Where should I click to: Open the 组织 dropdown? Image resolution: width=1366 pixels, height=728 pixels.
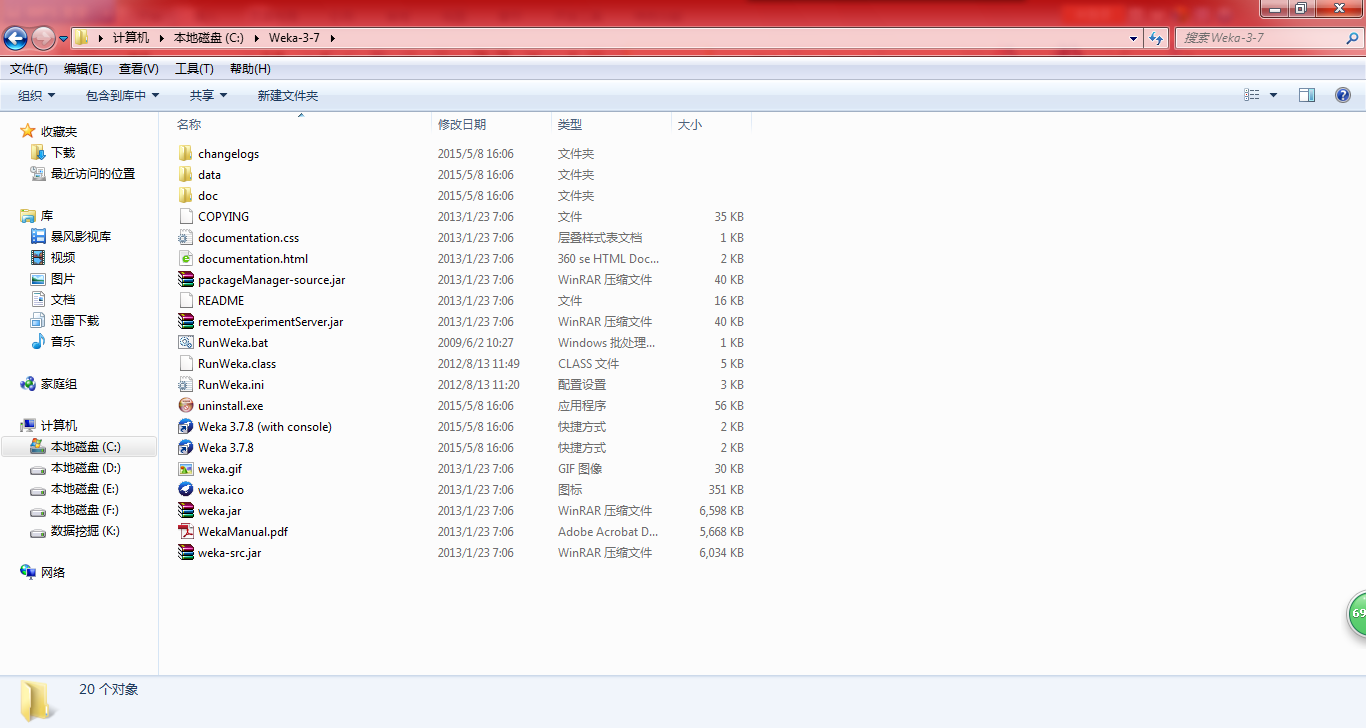tap(37, 95)
